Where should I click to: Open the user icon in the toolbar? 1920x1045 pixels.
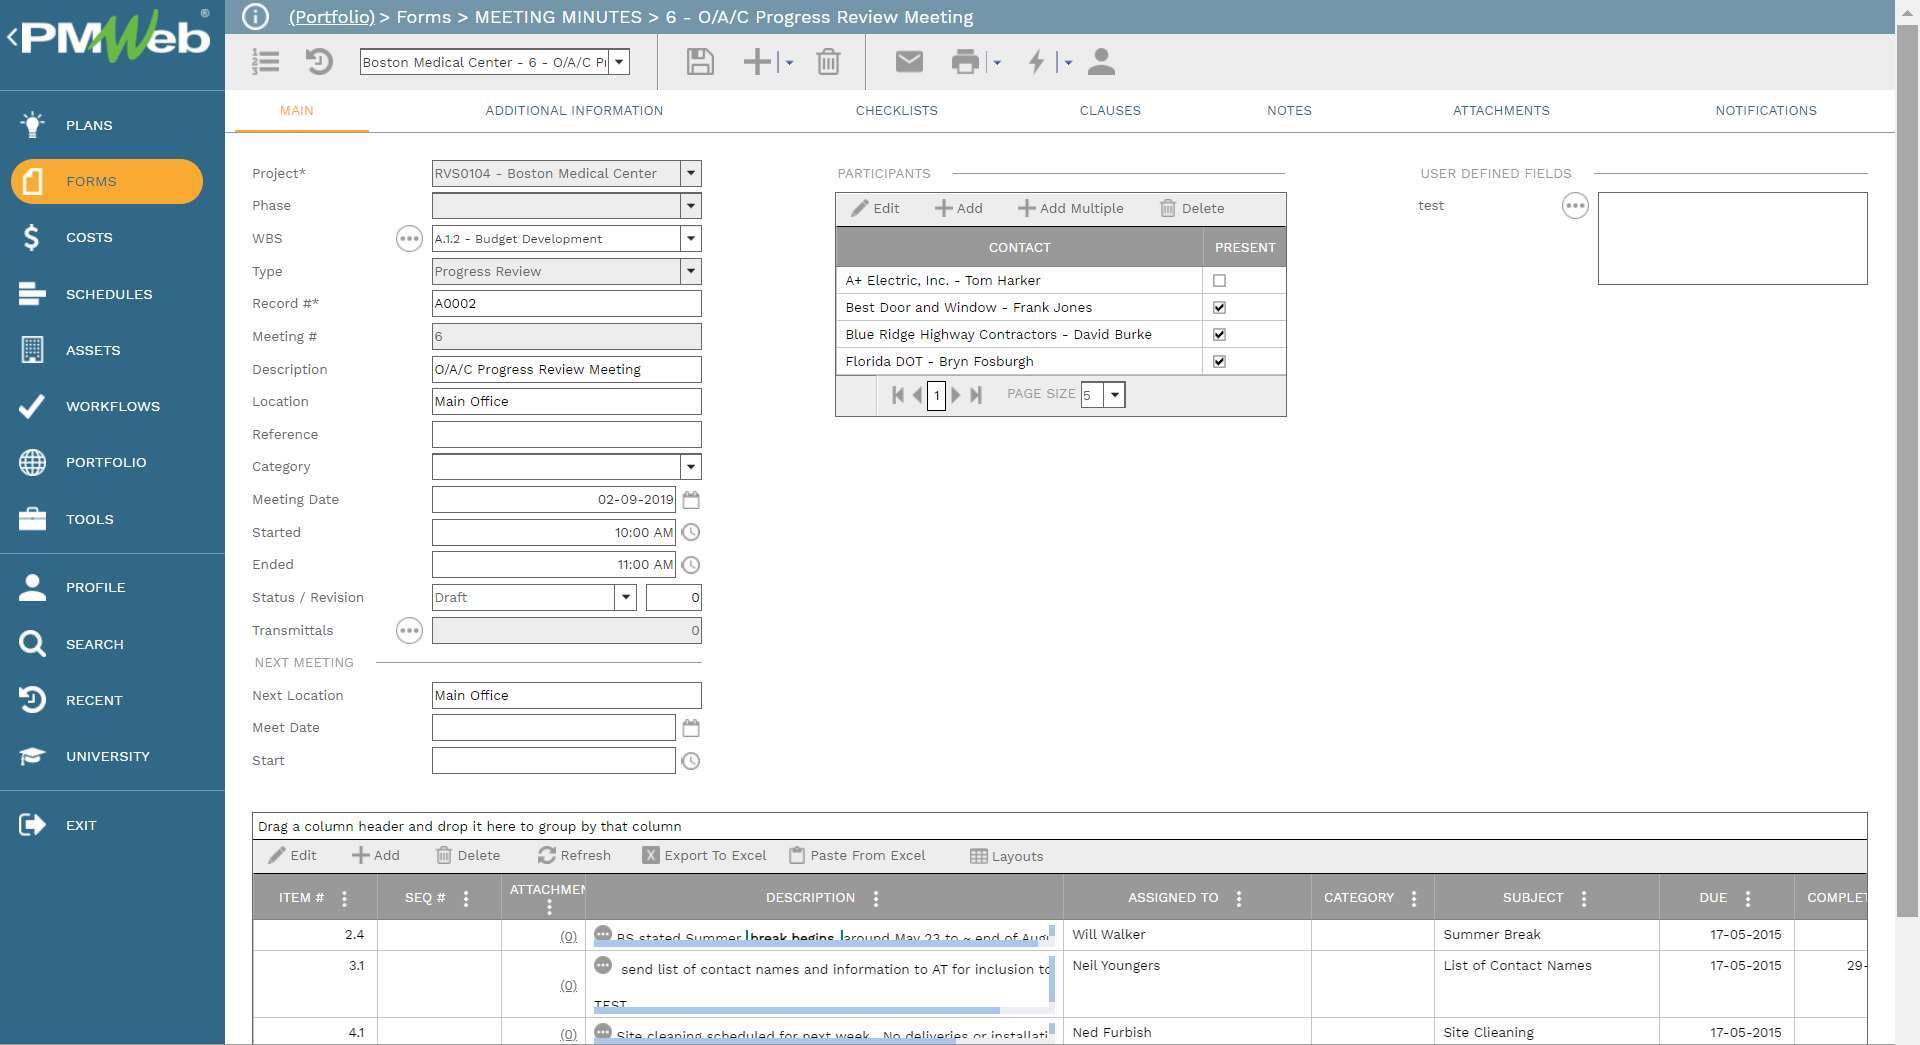1101,62
